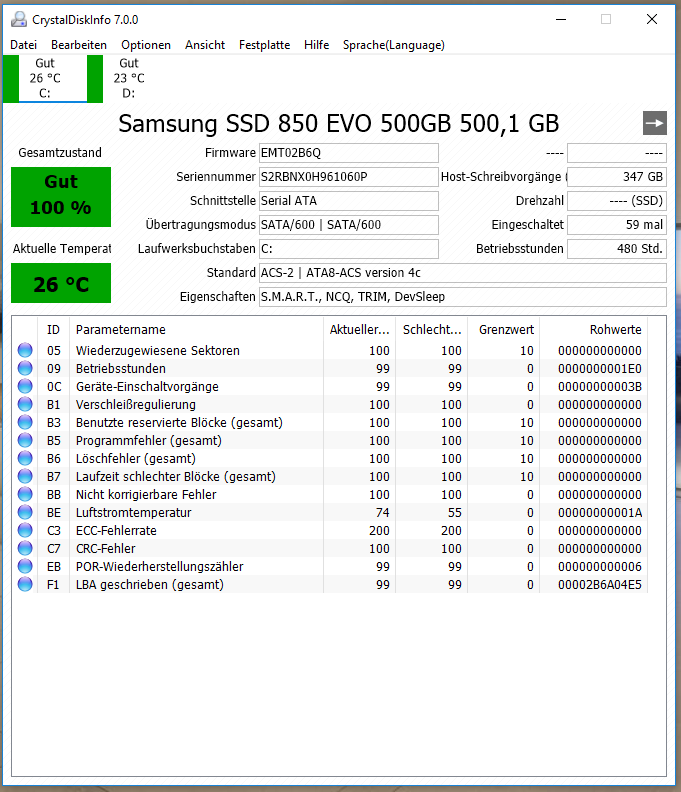The image size is (681, 792).
Task: Click the Firmware field EMT02B6Q
Action: point(349,153)
